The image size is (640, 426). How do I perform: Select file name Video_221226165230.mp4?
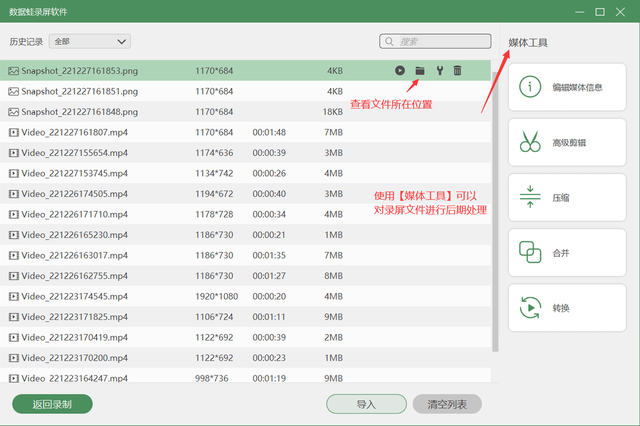coord(75,235)
